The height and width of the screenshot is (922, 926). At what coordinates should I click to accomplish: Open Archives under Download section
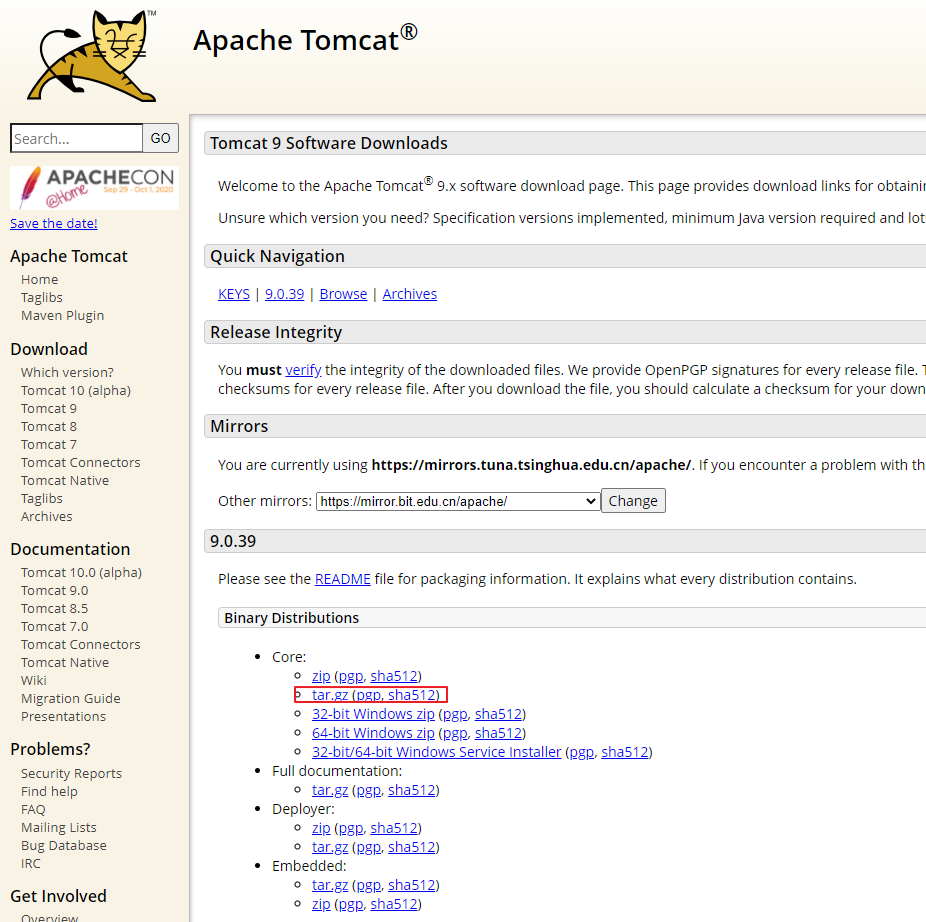[x=47, y=516]
